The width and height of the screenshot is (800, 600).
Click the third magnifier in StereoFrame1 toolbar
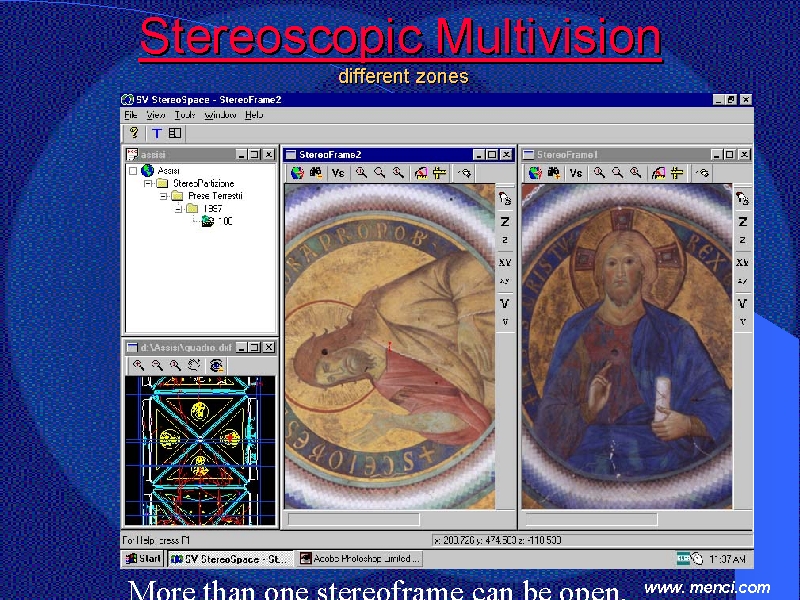coord(636,173)
